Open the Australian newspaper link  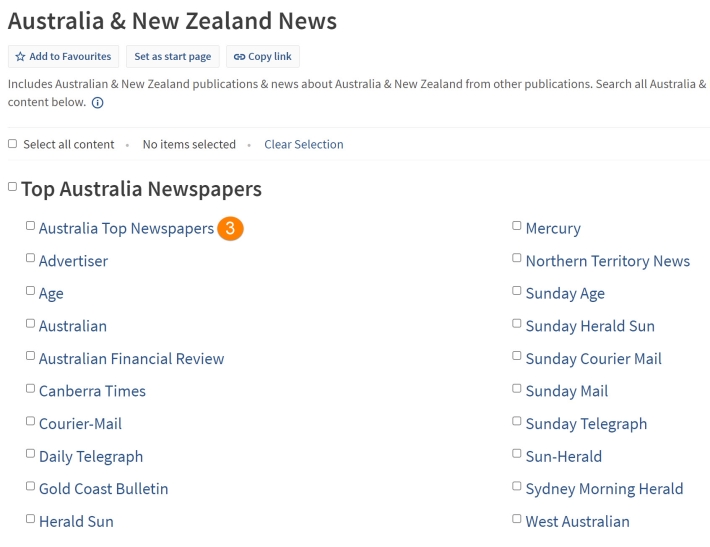pyautogui.click(x=73, y=326)
